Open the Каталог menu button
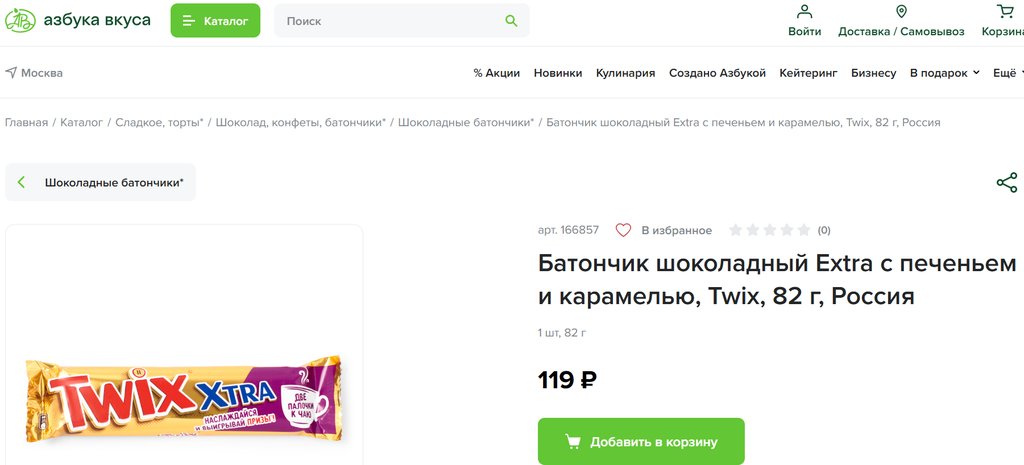Image resolution: width=1024 pixels, height=465 pixels. click(x=215, y=20)
